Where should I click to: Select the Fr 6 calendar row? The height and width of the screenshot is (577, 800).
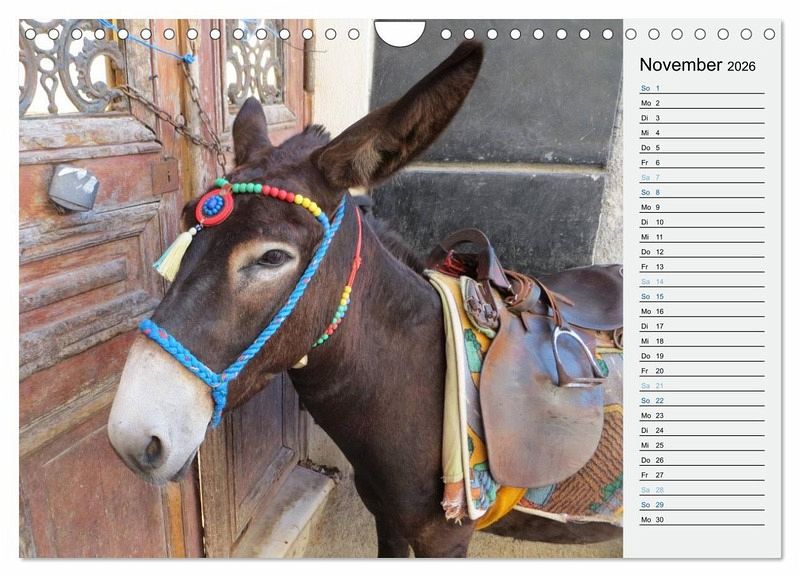(702, 162)
